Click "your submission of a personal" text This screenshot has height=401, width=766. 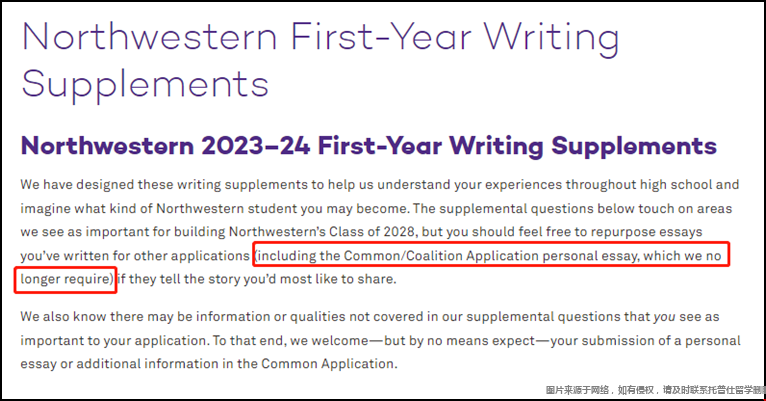click(x=645, y=340)
